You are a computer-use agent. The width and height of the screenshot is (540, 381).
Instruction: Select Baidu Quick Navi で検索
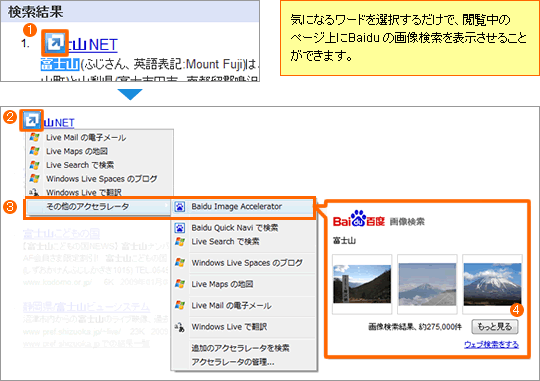coord(243,228)
